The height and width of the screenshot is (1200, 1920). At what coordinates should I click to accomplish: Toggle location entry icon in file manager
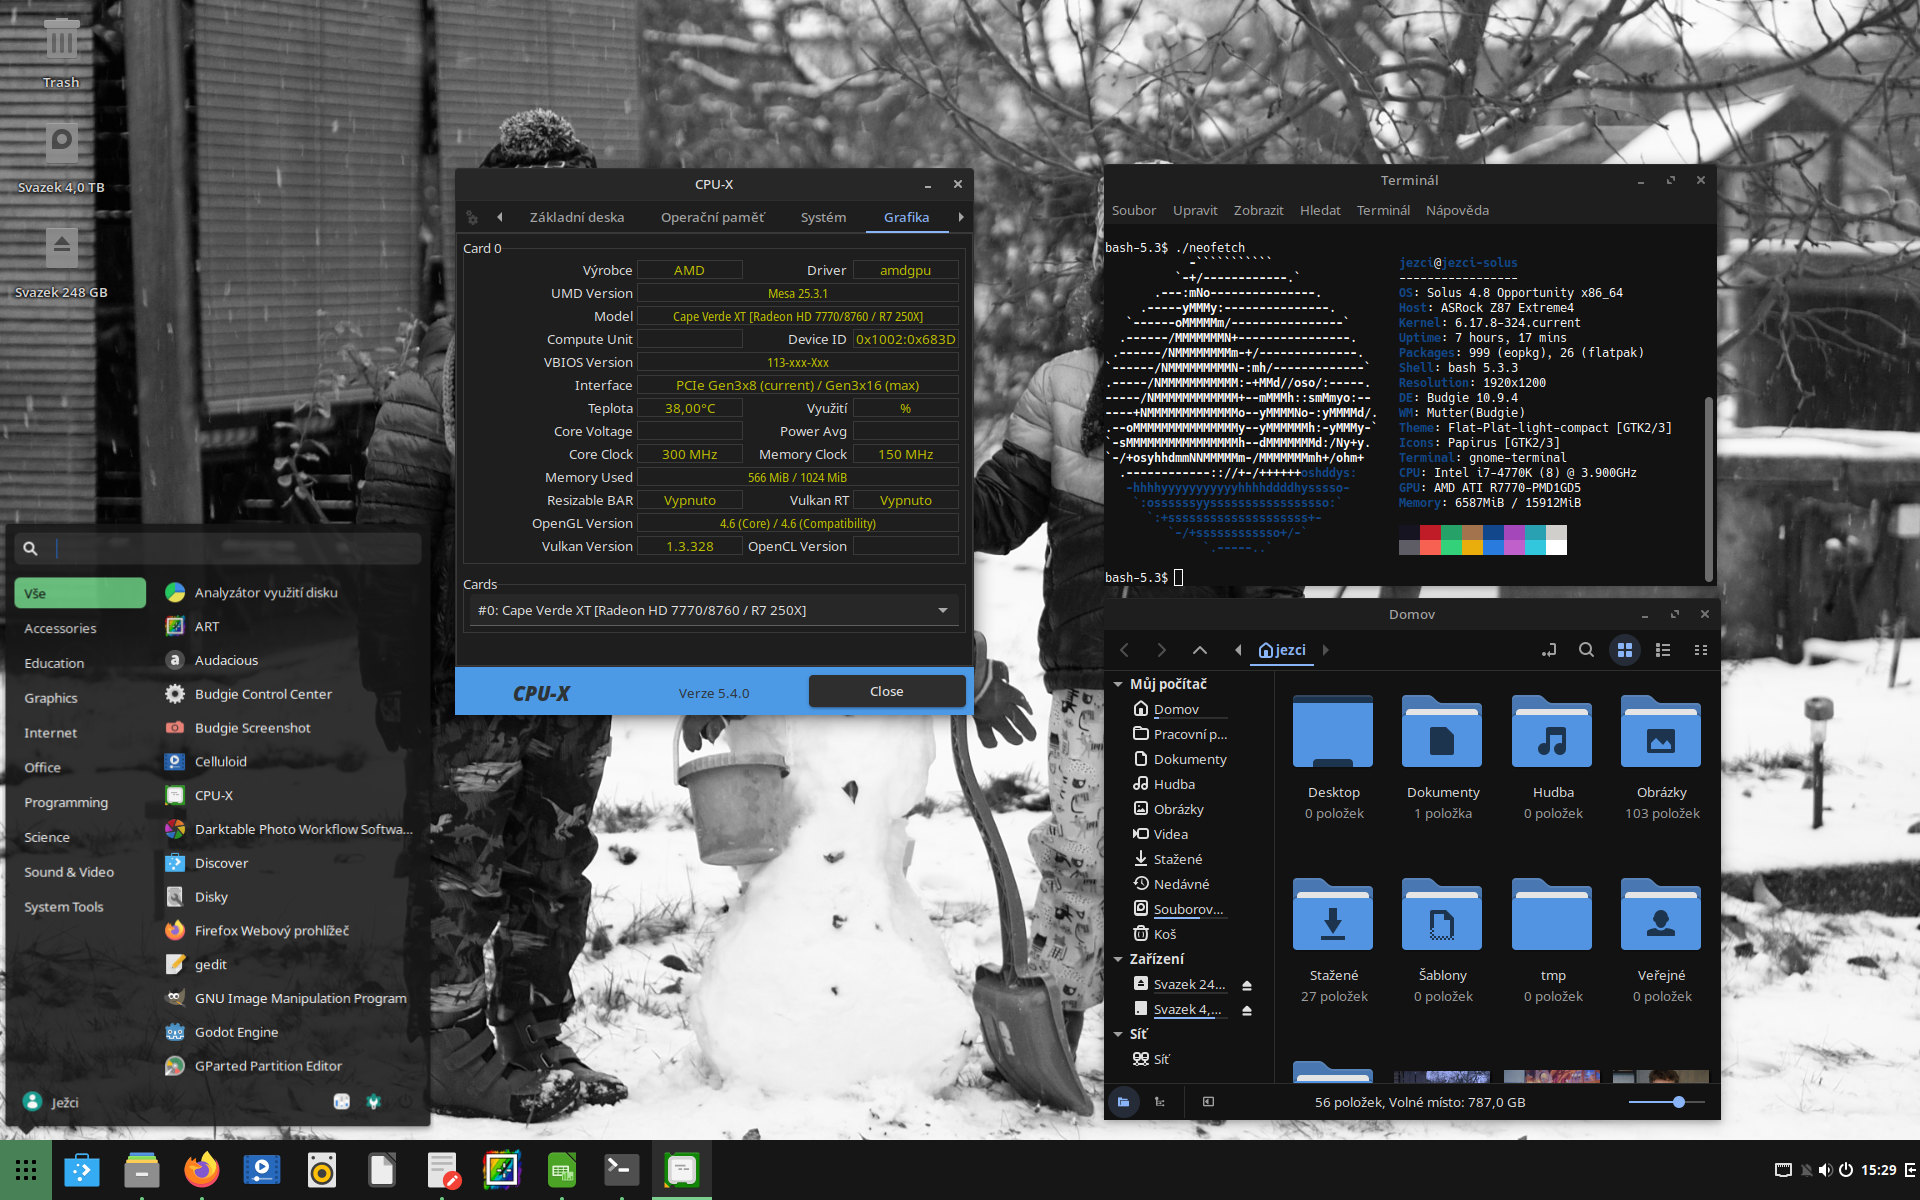1549,650
